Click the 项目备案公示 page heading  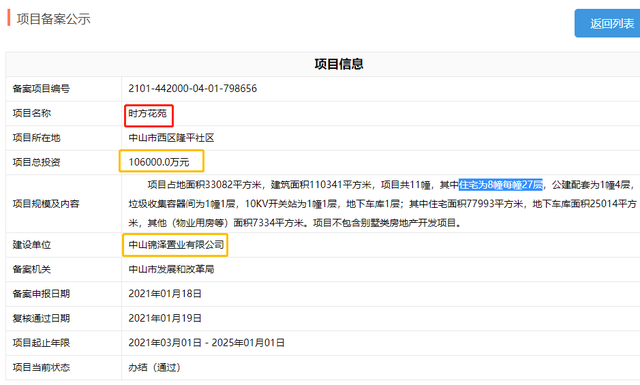(x=53, y=19)
